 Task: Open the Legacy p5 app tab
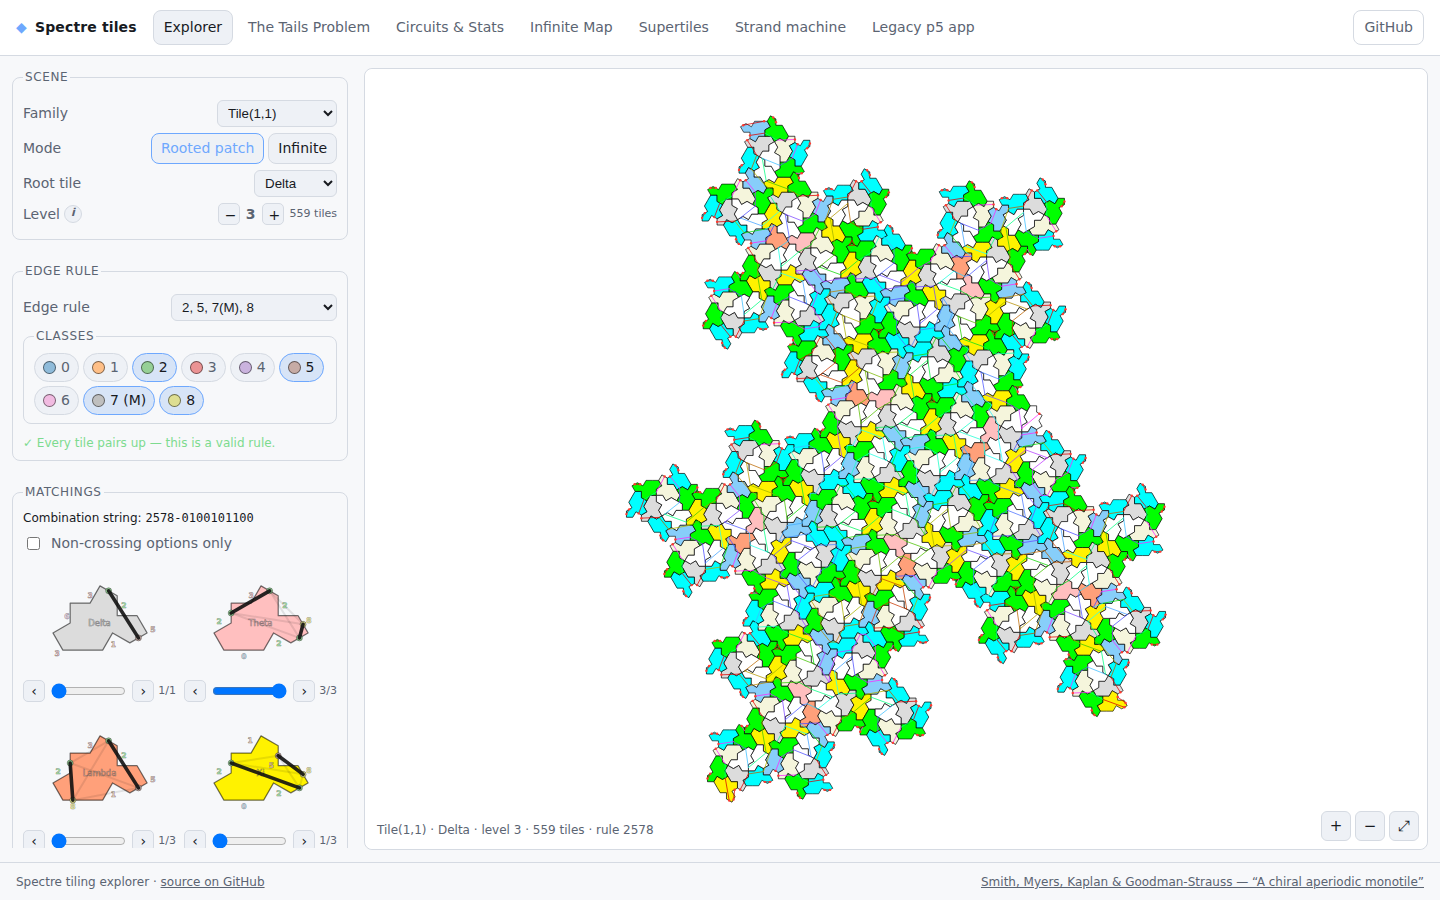point(923,28)
